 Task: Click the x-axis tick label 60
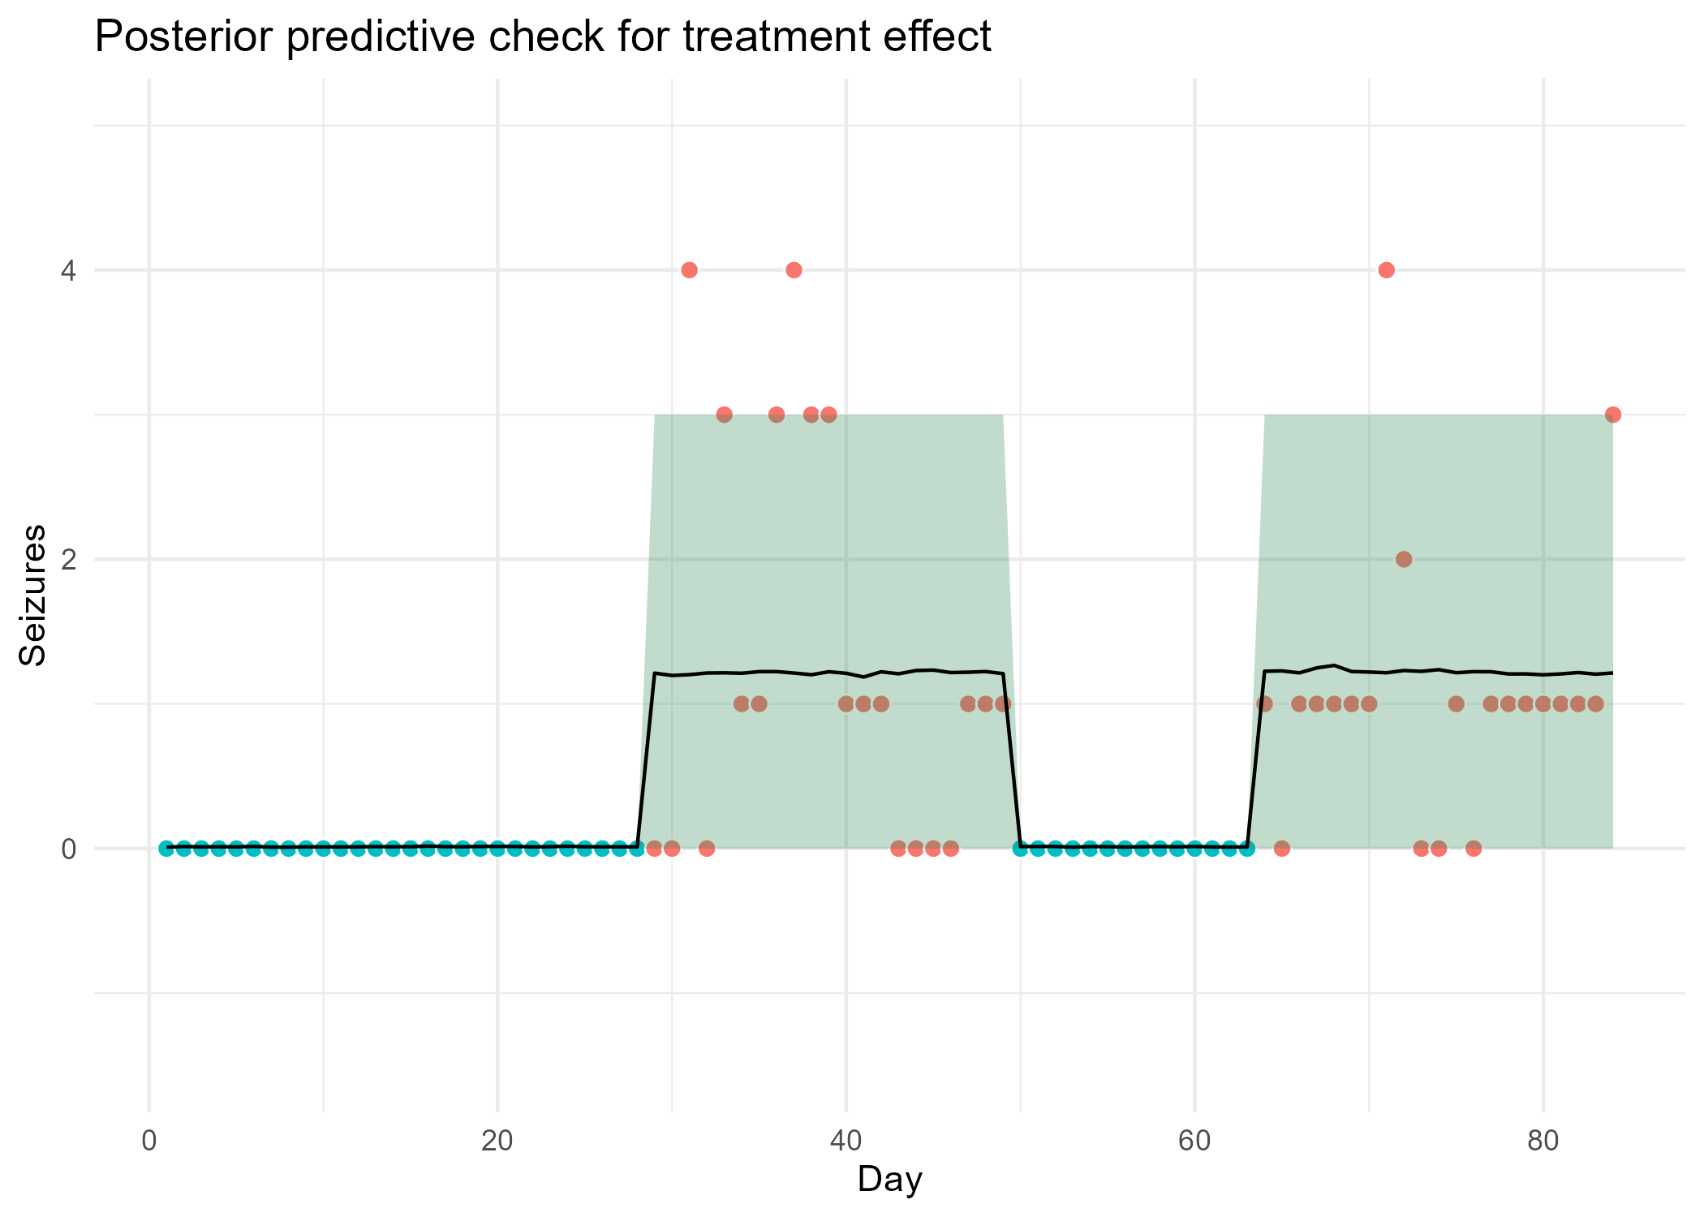1195,1142
